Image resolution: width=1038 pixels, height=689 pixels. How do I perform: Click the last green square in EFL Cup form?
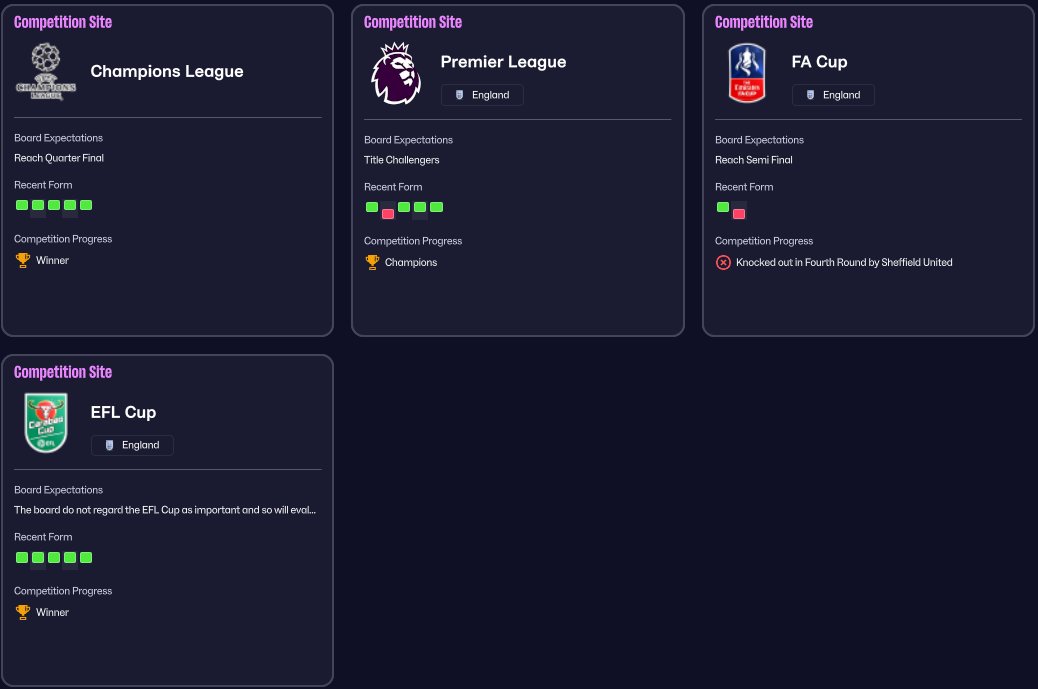click(86, 557)
